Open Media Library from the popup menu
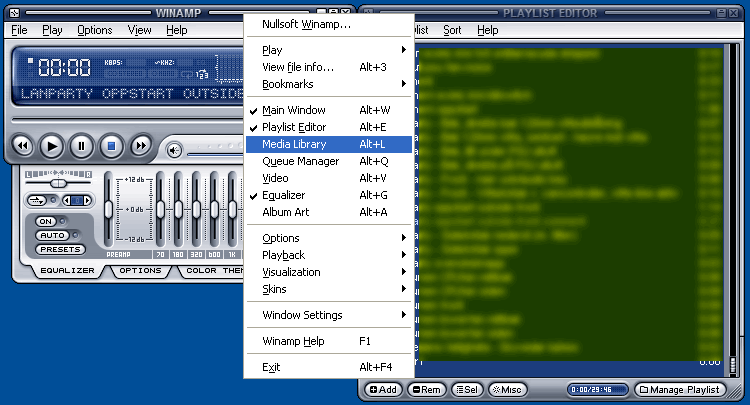 [x=329, y=144]
